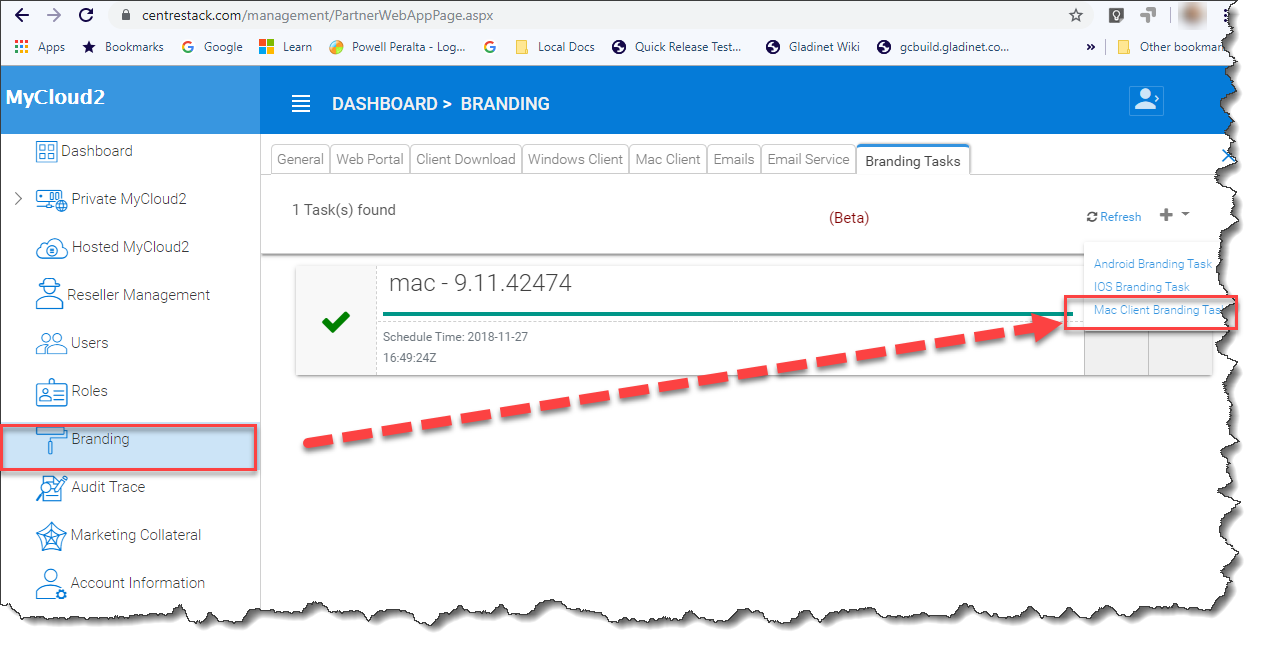Viewport: 1262px width, 647px height.
Task: Switch to the Web Portal tab
Action: click(370, 159)
